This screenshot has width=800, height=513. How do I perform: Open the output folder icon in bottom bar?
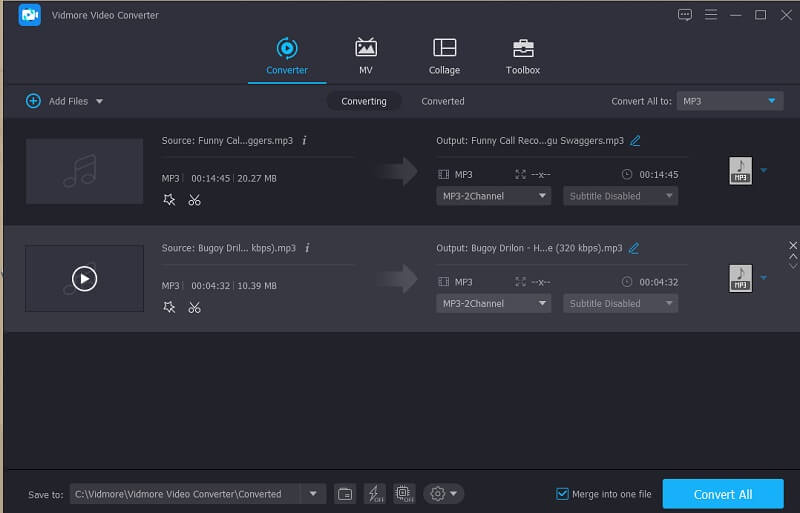coord(345,493)
